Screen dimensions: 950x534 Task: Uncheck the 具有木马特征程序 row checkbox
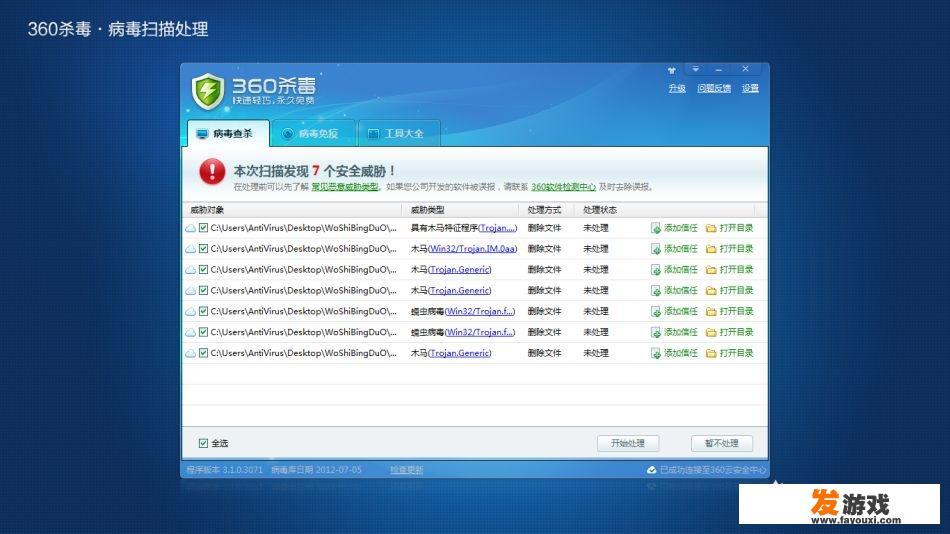(x=204, y=228)
